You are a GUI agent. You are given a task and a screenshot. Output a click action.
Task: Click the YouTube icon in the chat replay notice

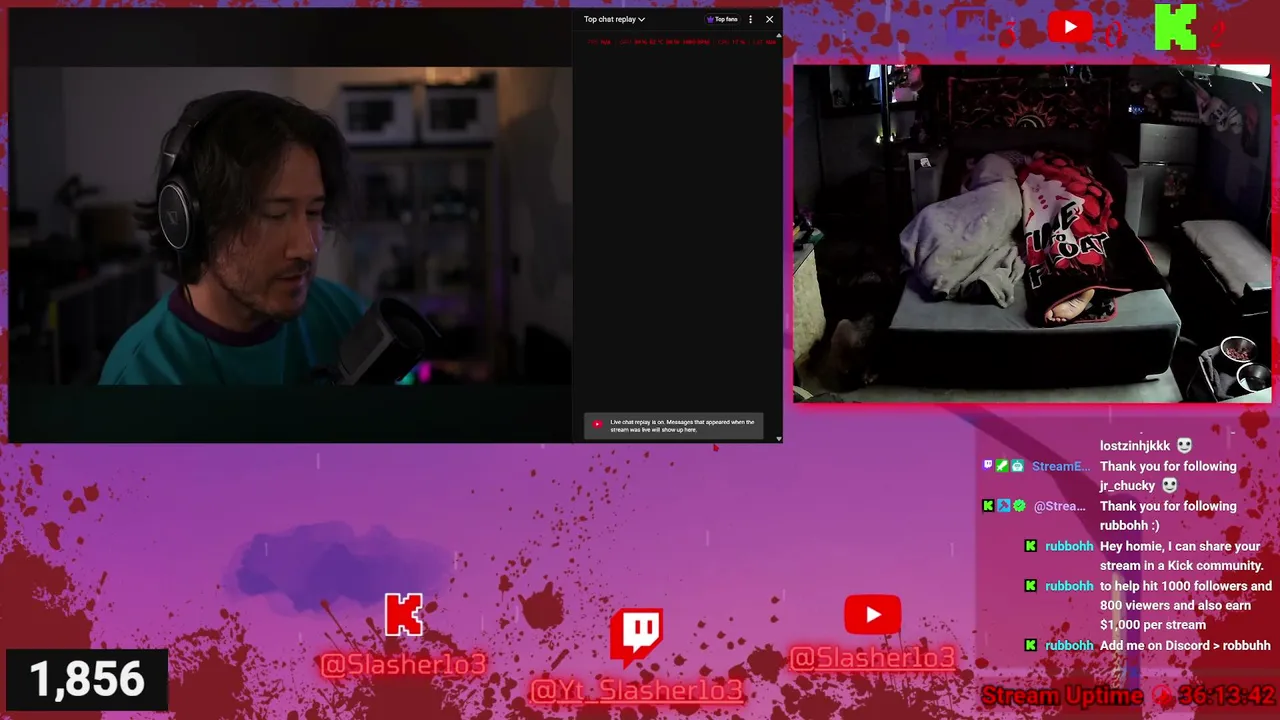tap(597, 424)
